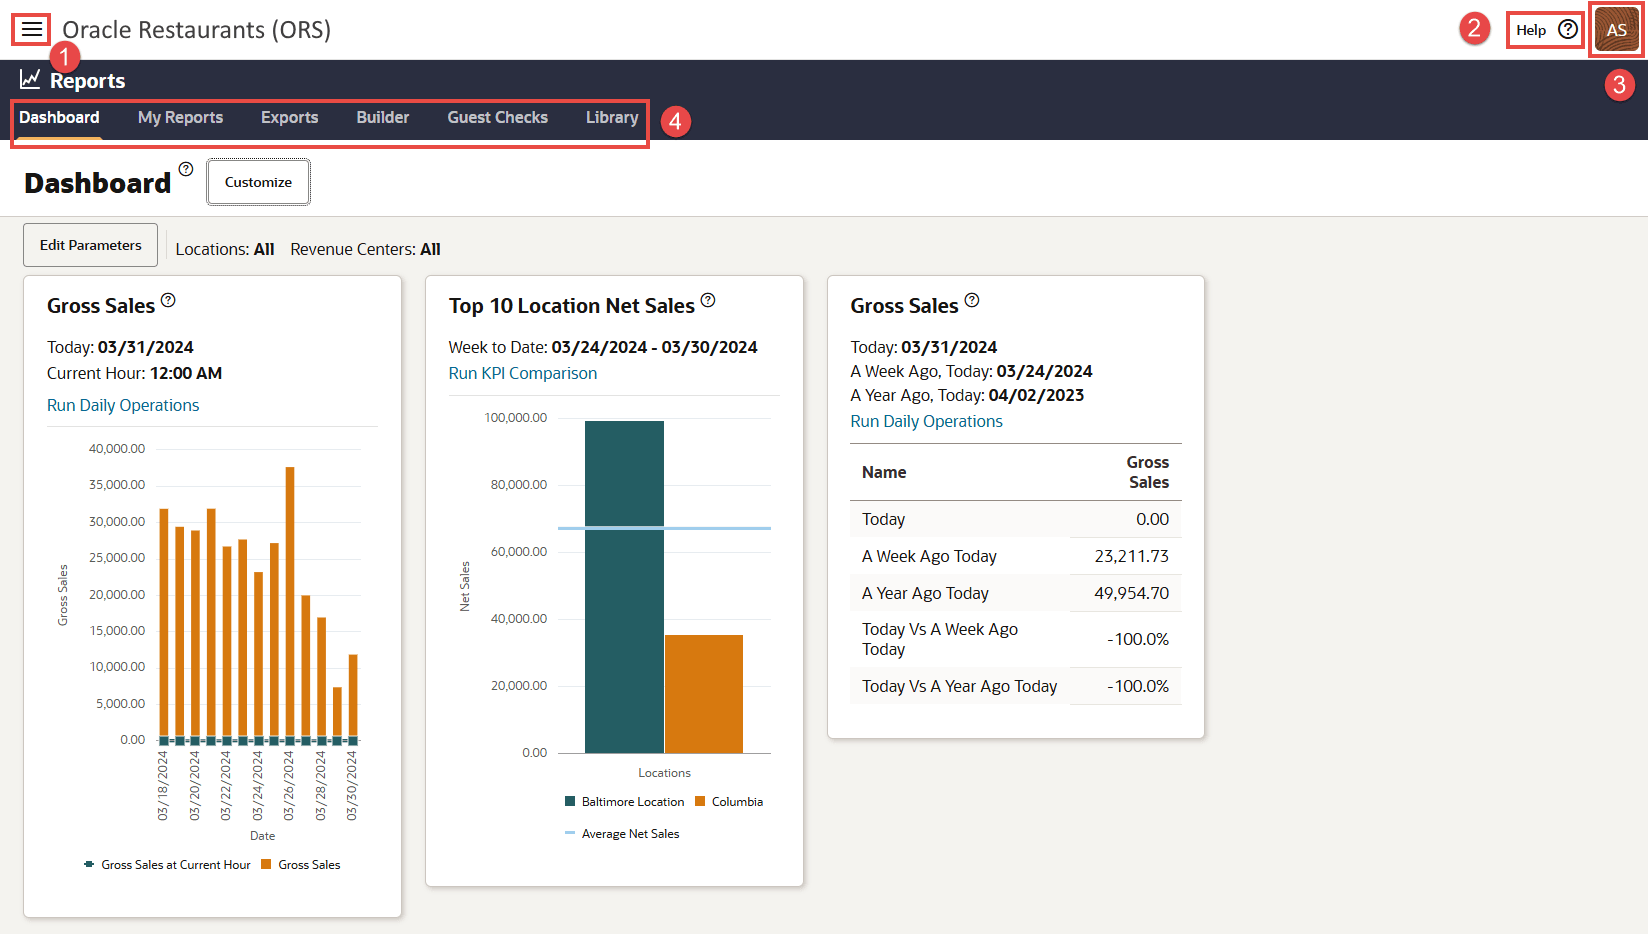Click the Edit Parameters button
Screen dimensions: 1648x934
pos(91,245)
